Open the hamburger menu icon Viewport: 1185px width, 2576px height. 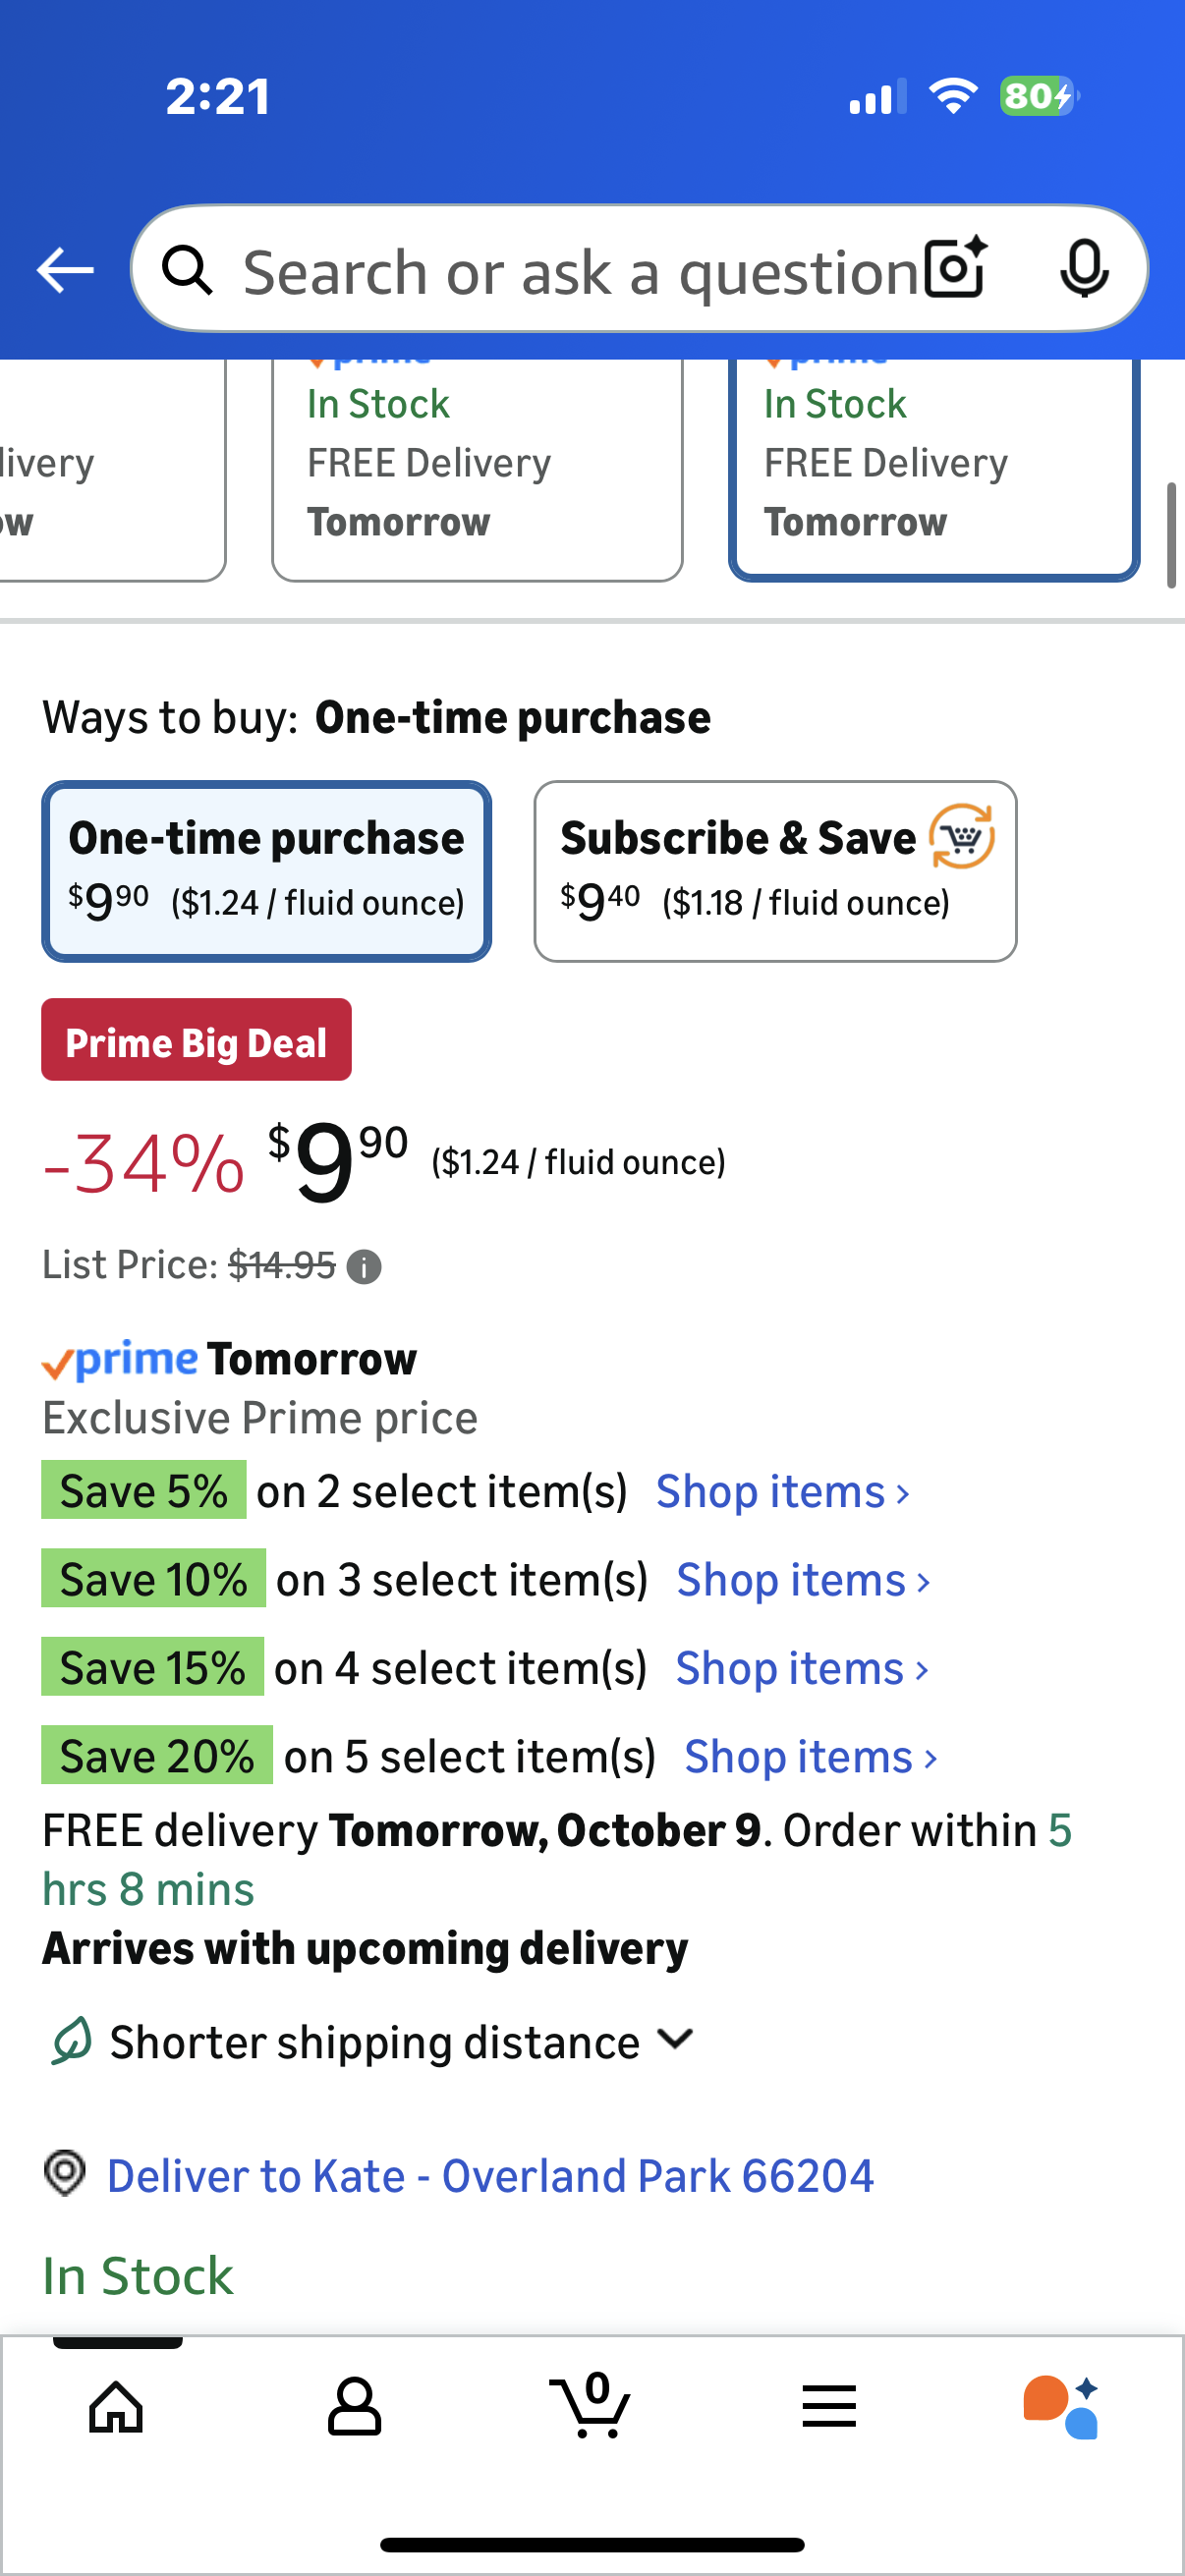point(829,2405)
